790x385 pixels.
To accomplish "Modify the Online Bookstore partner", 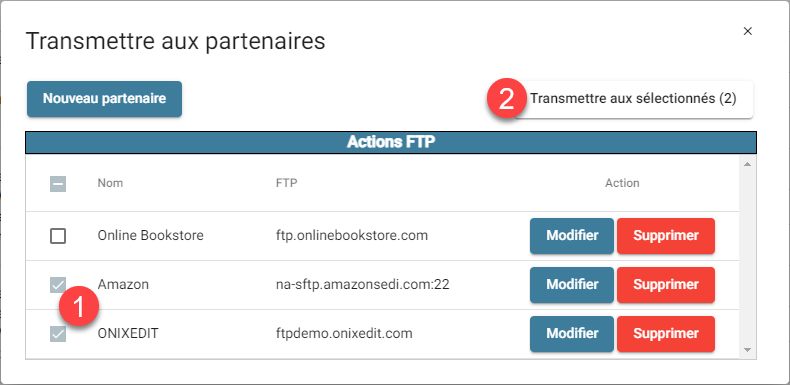I will [572, 236].
